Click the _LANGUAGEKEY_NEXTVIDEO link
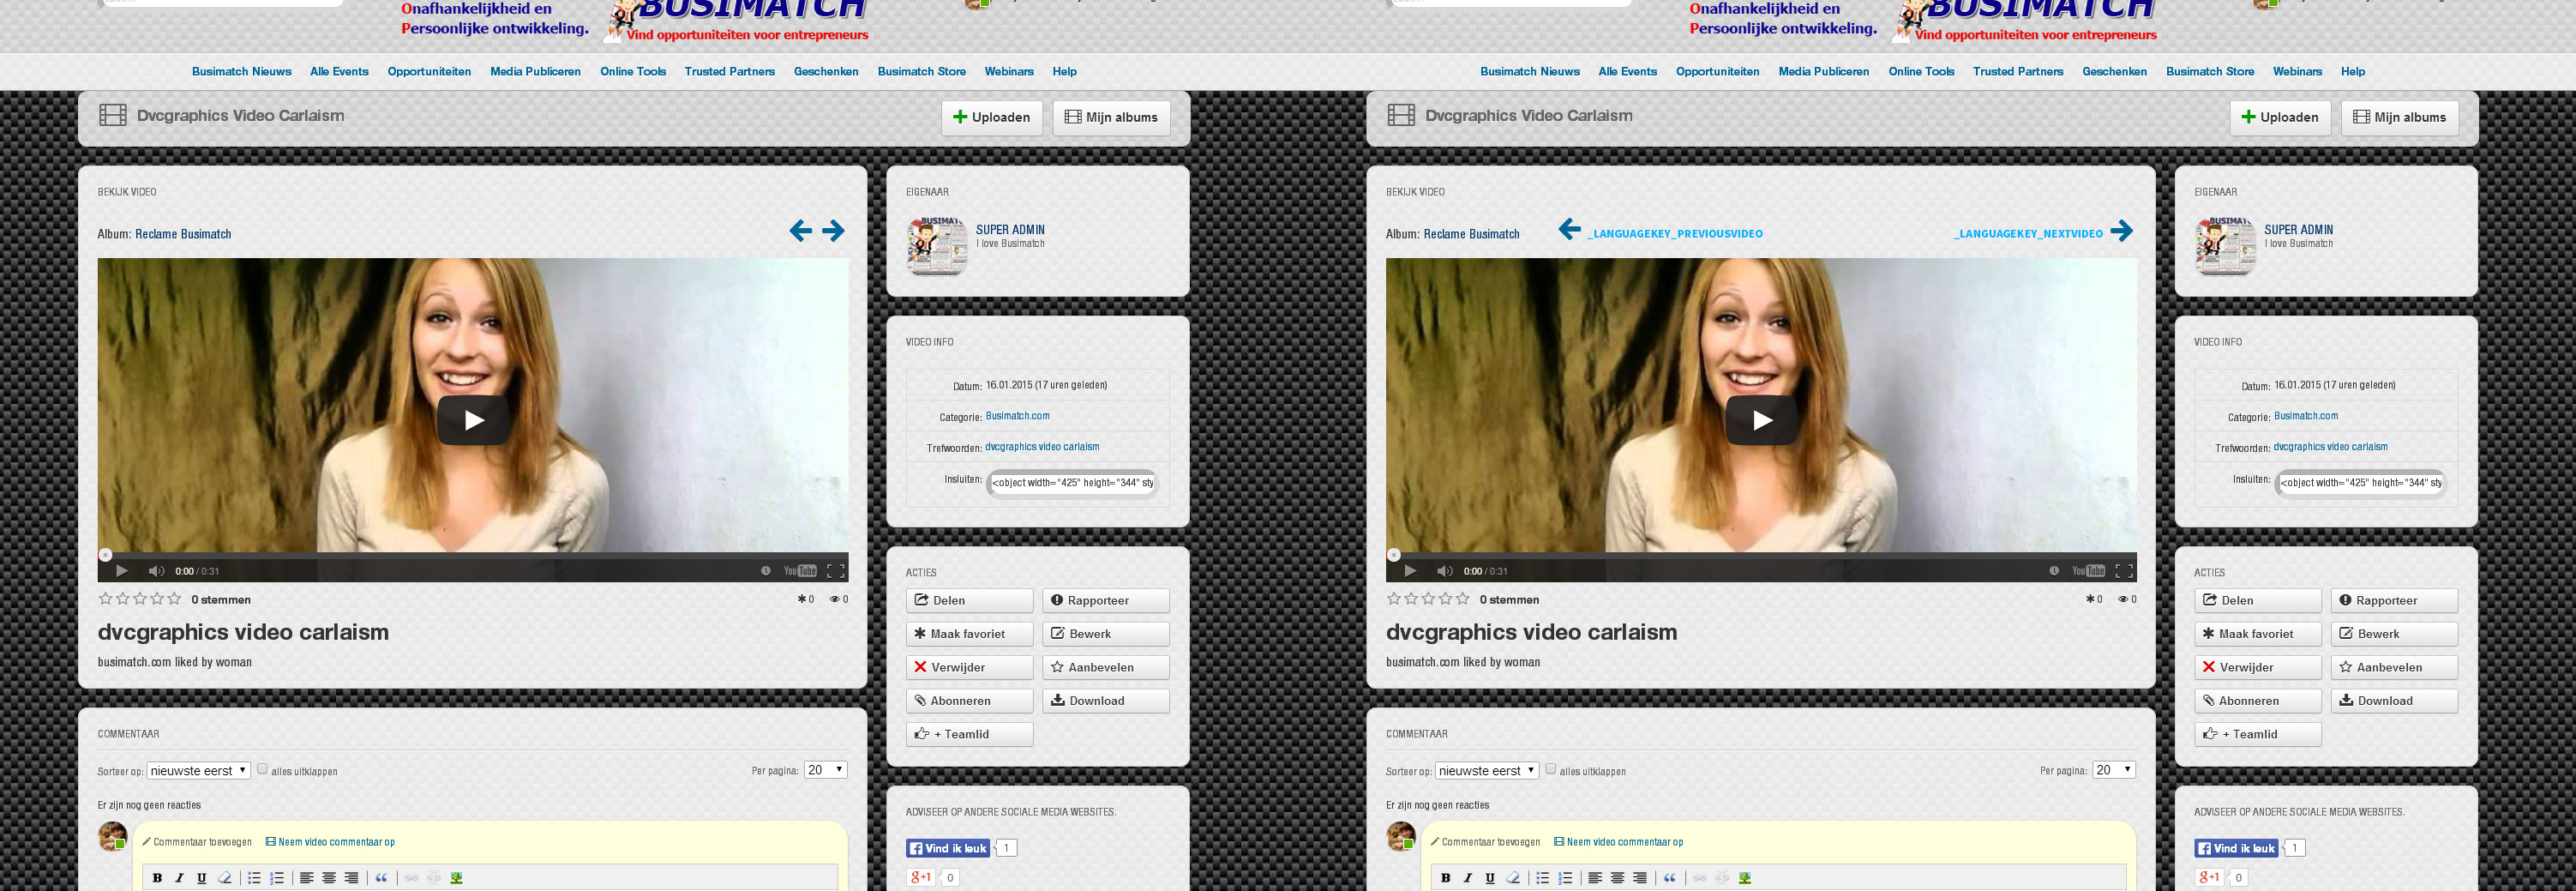The image size is (2576, 891). [x=2029, y=234]
